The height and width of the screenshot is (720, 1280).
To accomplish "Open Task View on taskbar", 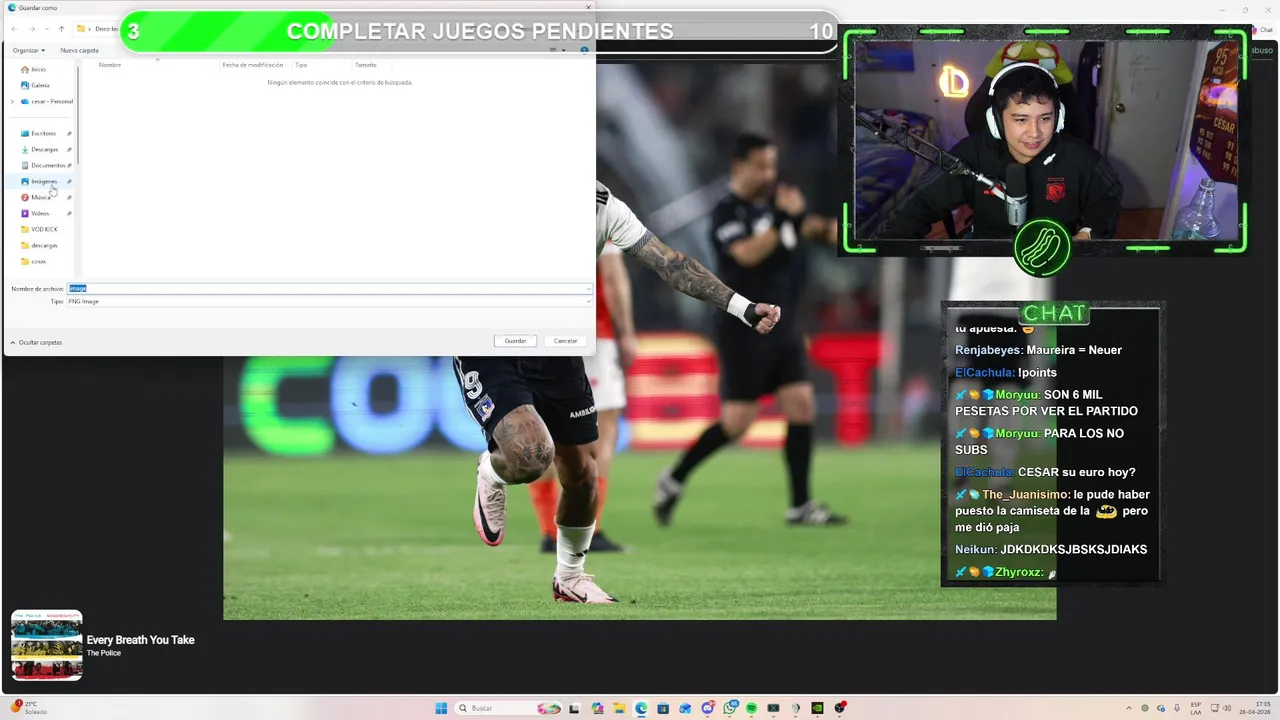I will coord(576,708).
